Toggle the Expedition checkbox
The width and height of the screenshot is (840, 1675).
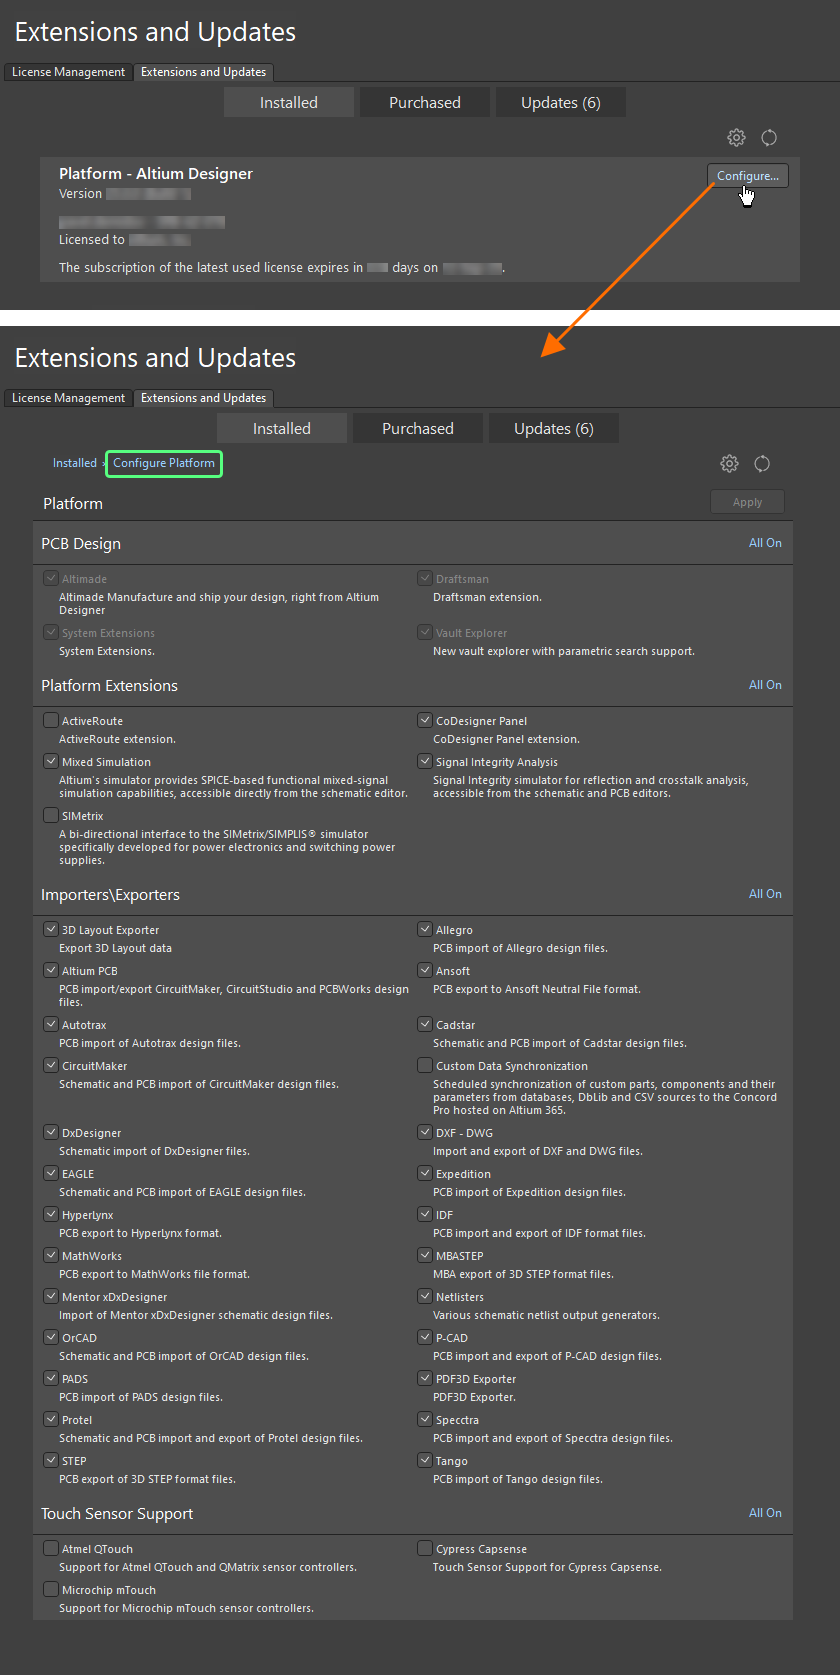coord(425,1173)
